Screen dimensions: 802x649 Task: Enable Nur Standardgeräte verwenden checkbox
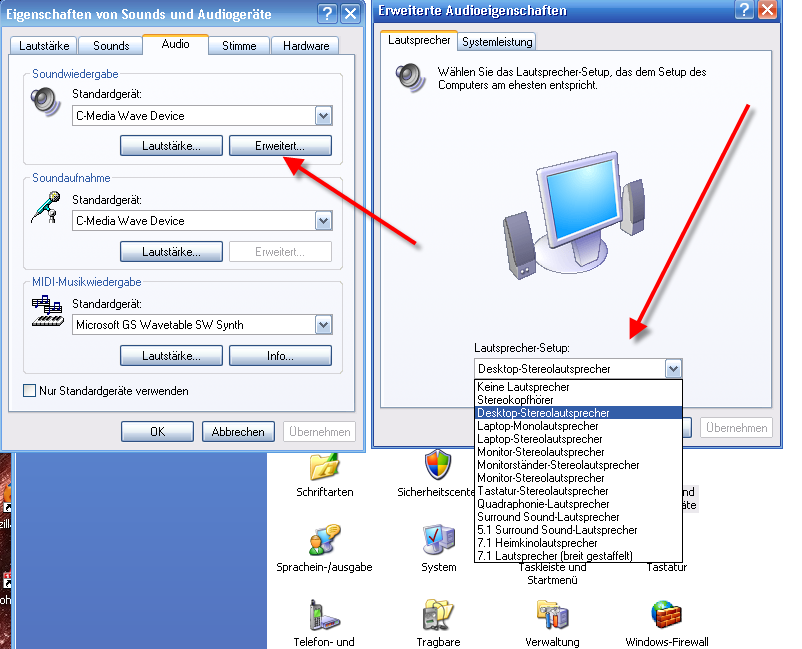tap(30, 391)
